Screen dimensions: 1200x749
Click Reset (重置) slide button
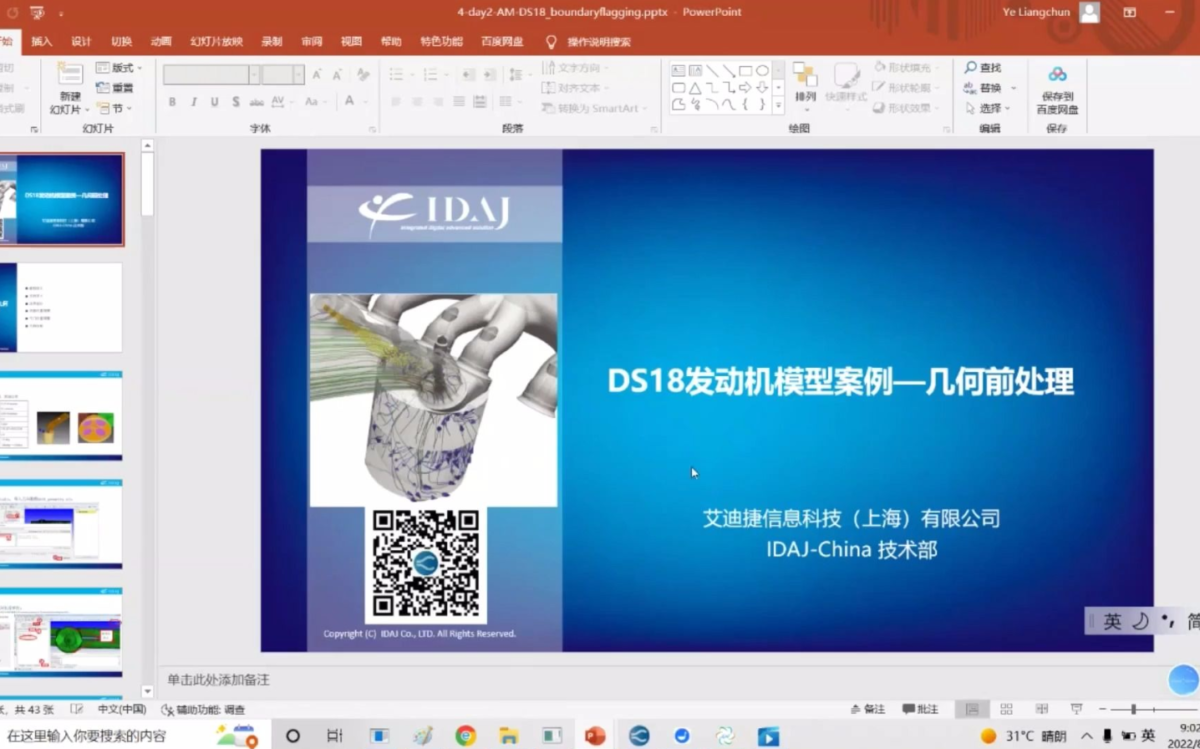click(115, 88)
